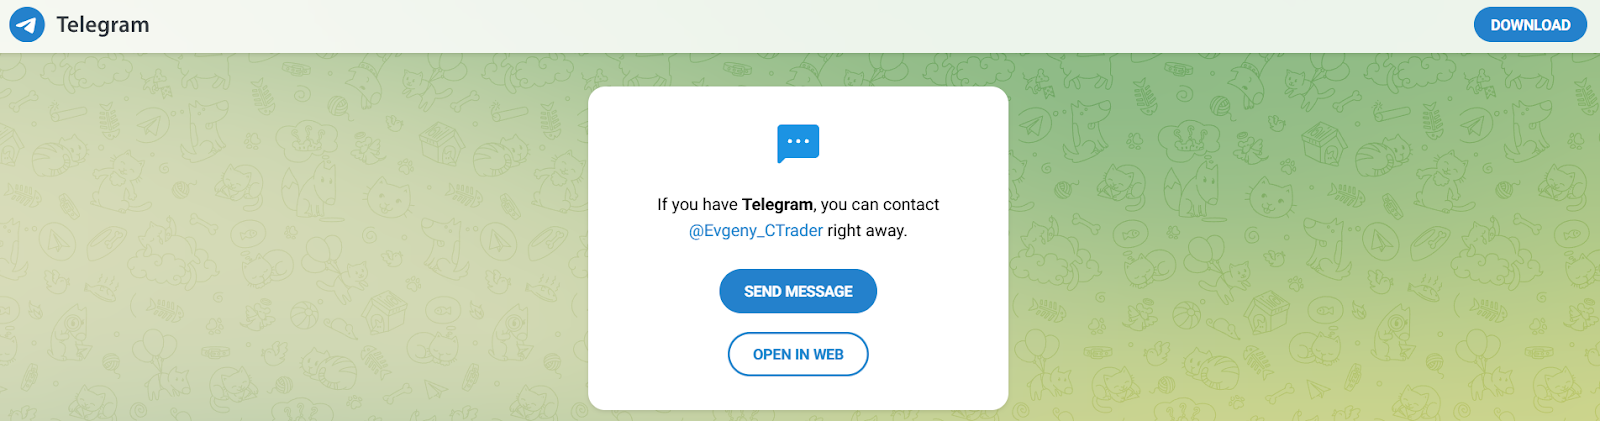1600x421 pixels.
Task: Click the patterned background left of the card
Action: point(300,240)
